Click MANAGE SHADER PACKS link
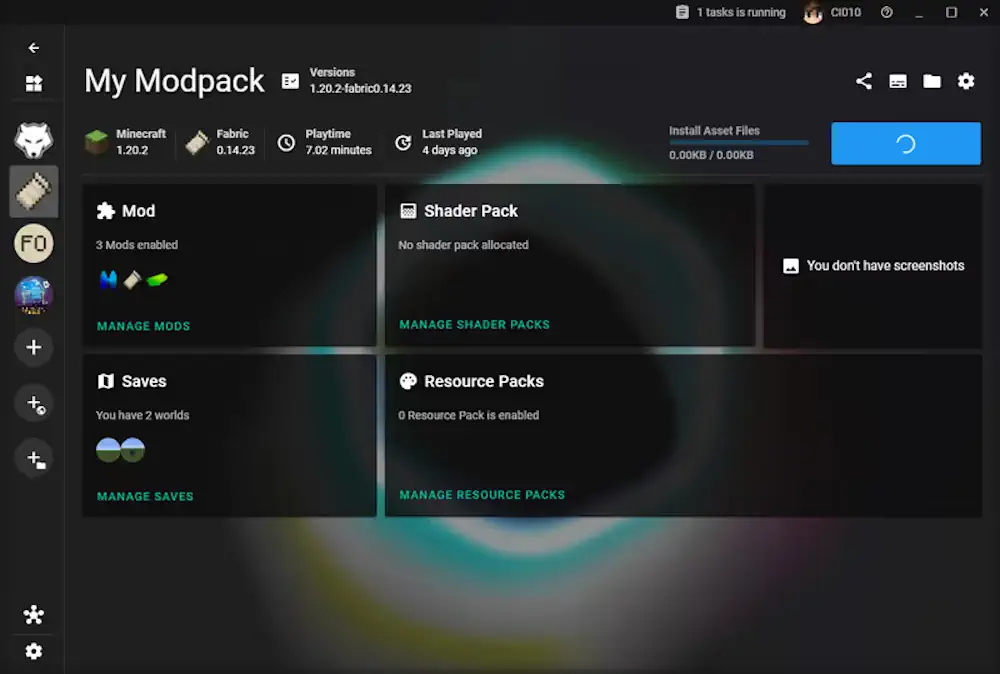Viewport: 1000px width, 674px height. click(x=474, y=325)
